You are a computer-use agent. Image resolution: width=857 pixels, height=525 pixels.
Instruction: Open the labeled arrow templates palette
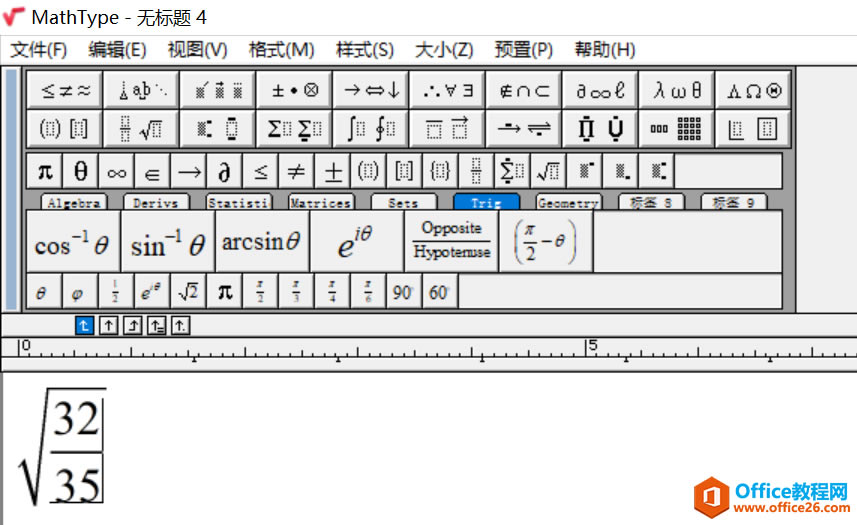click(524, 129)
